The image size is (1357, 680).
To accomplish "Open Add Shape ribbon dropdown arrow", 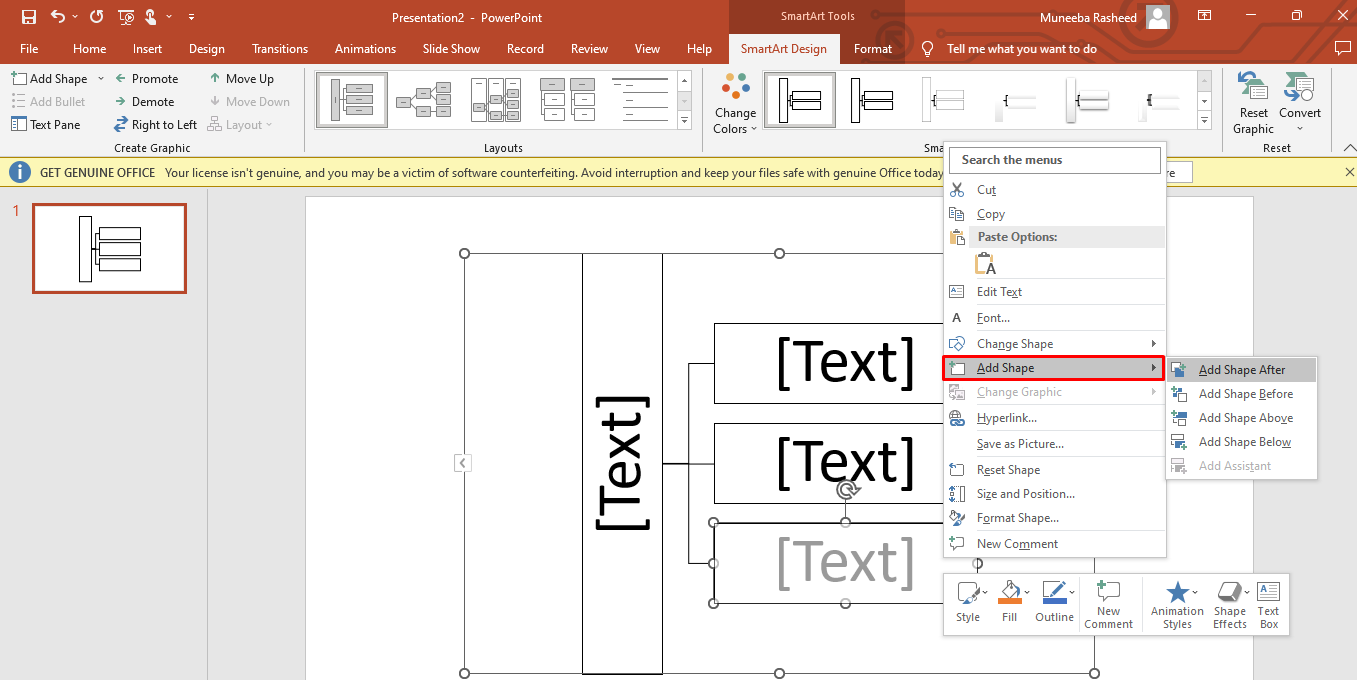I will 100,78.
